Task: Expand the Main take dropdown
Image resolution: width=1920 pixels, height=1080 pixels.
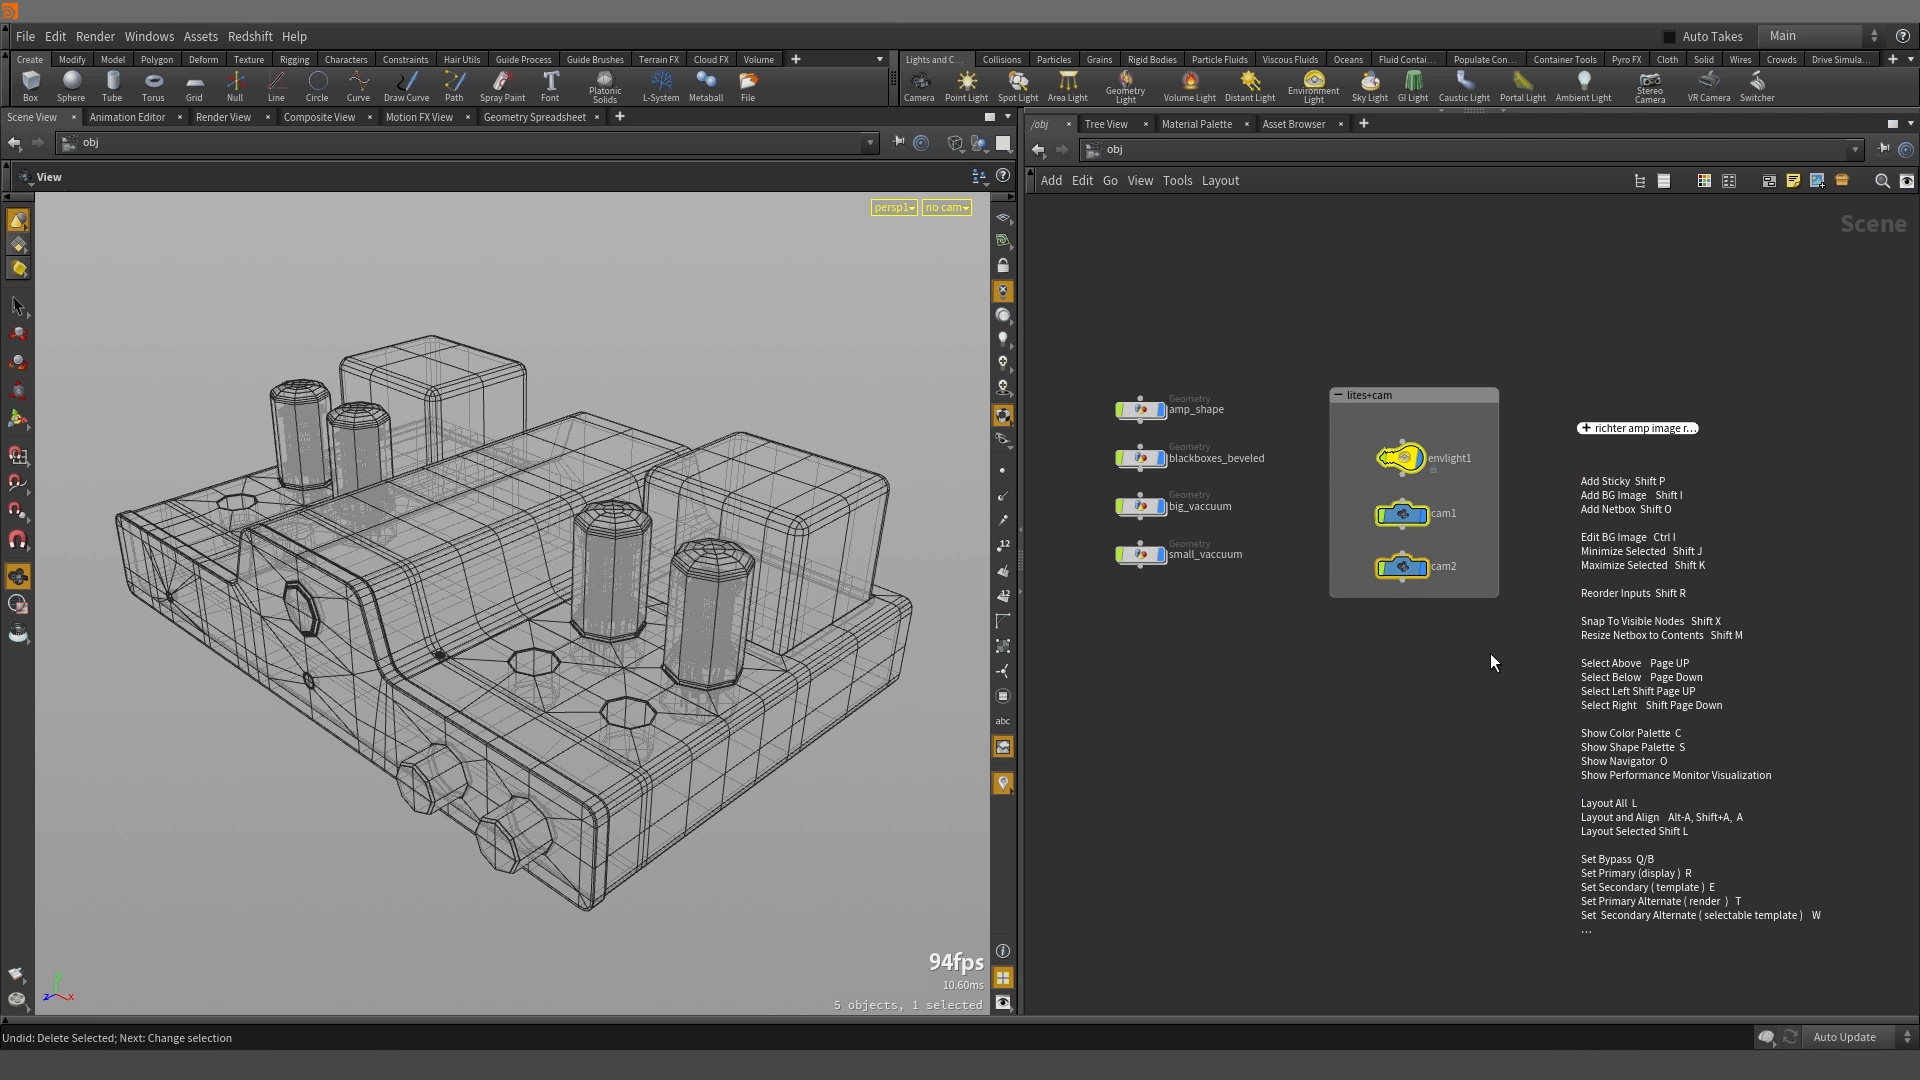Action: coord(1873,36)
